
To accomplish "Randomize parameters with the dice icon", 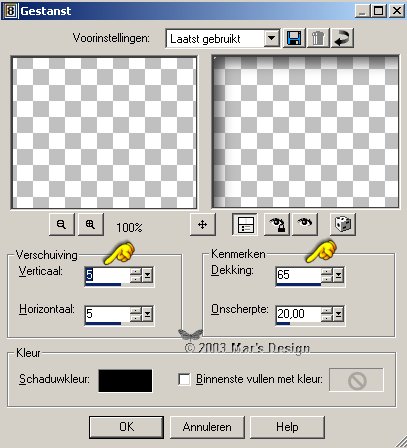I will (343, 224).
